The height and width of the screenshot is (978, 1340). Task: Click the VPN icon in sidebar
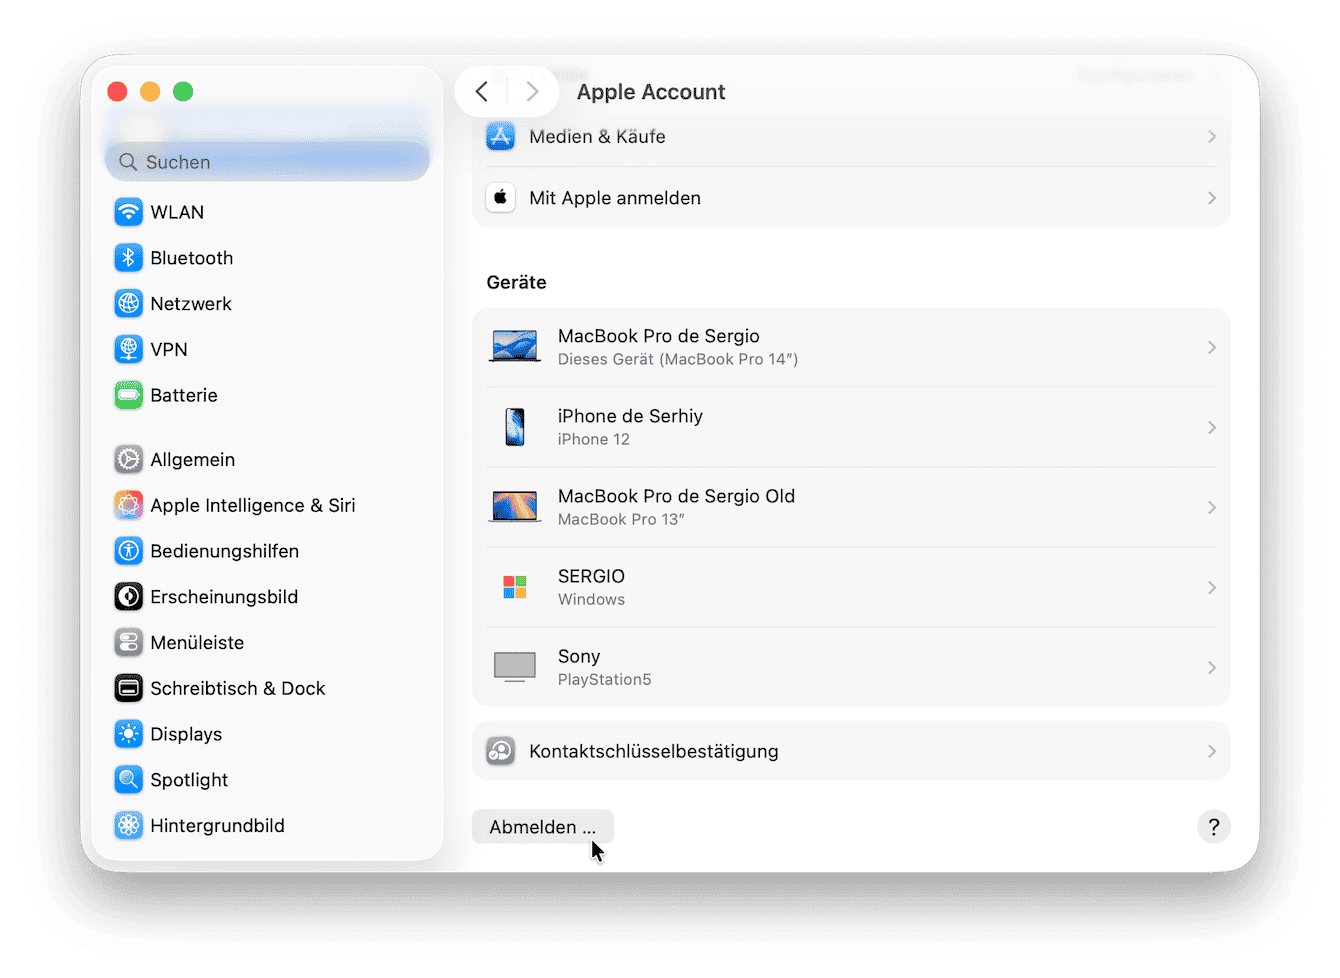click(x=128, y=350)
